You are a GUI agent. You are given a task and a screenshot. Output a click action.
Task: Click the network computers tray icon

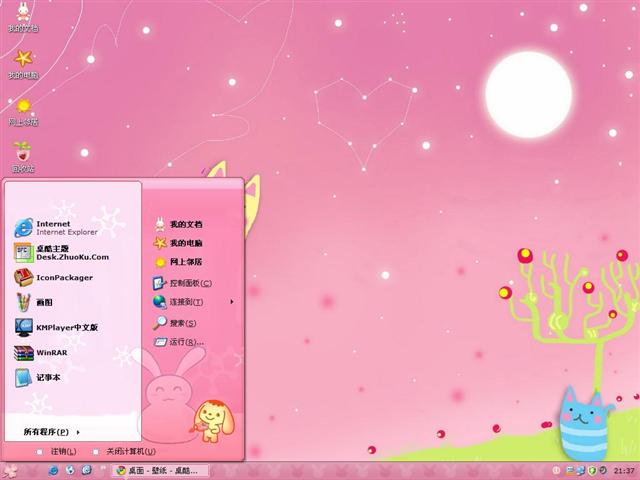coord(581,471)
